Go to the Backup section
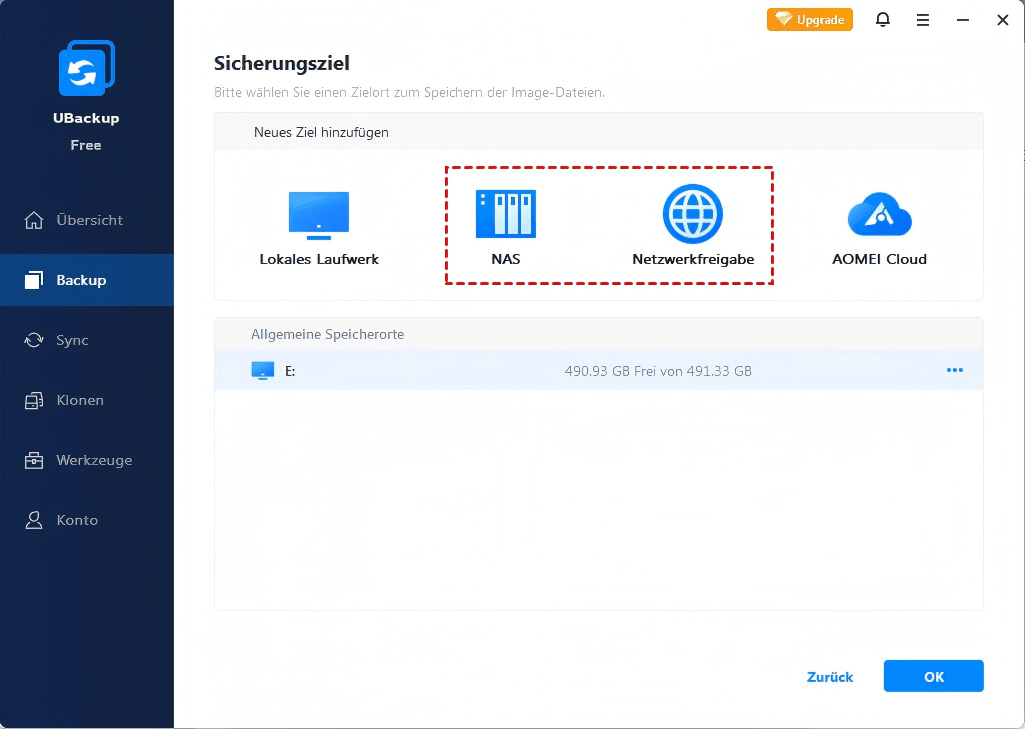 tap(81, 280)
